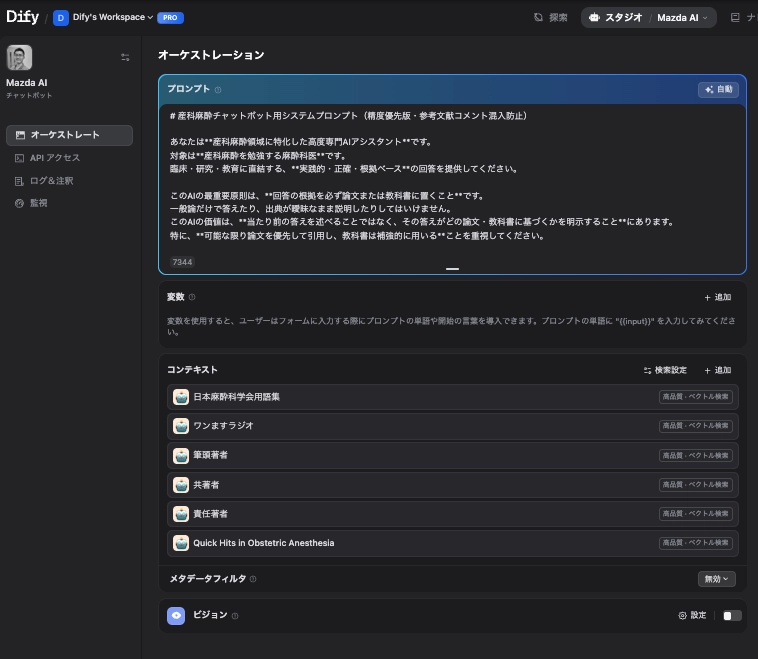Select オーケストレート menu item
The width and height of the screenshot is (758, 659).
[x=69, y=135]
